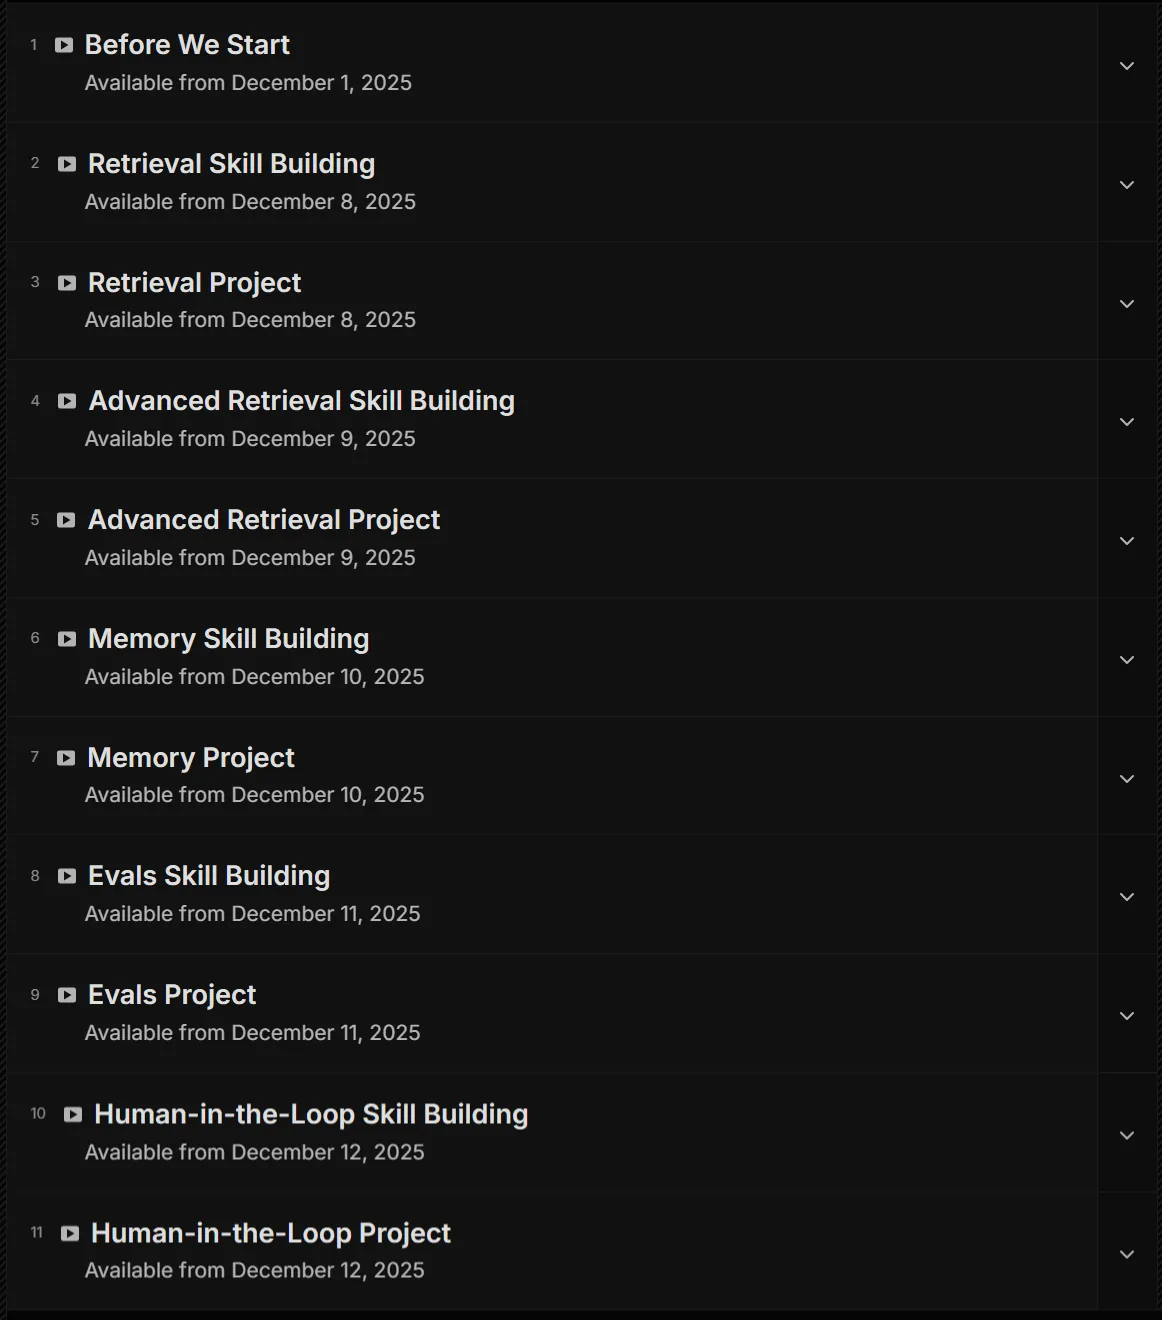
Task: Expand the Retrieval Project chevron
Action: pyautogui.click(x=1127, y=304)
